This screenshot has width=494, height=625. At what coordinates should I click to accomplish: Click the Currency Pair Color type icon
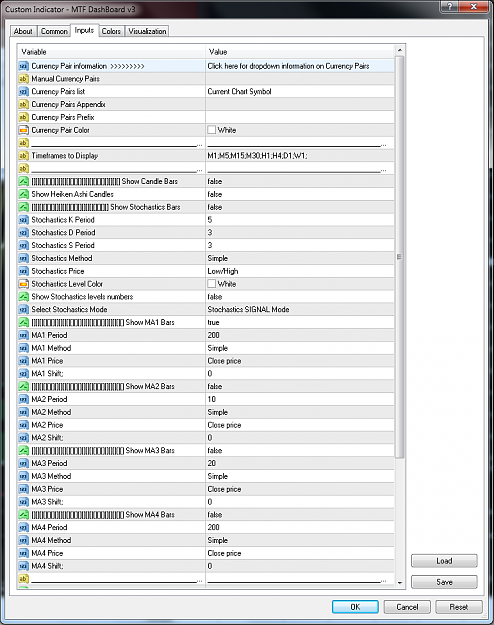[x=24, y=130]
